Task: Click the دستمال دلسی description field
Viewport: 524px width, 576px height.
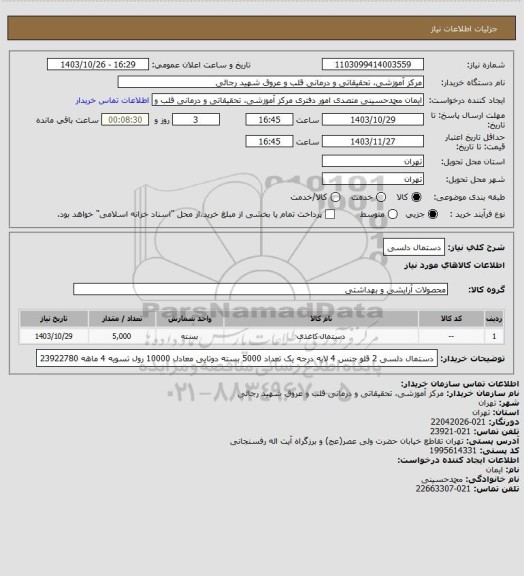Action: [x=414, y=247]
